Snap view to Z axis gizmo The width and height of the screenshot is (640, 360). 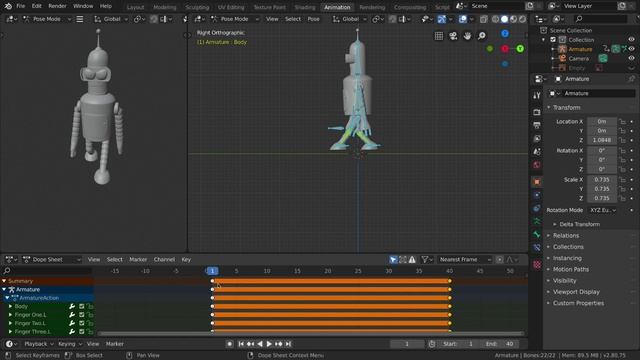tap(505, 33)
